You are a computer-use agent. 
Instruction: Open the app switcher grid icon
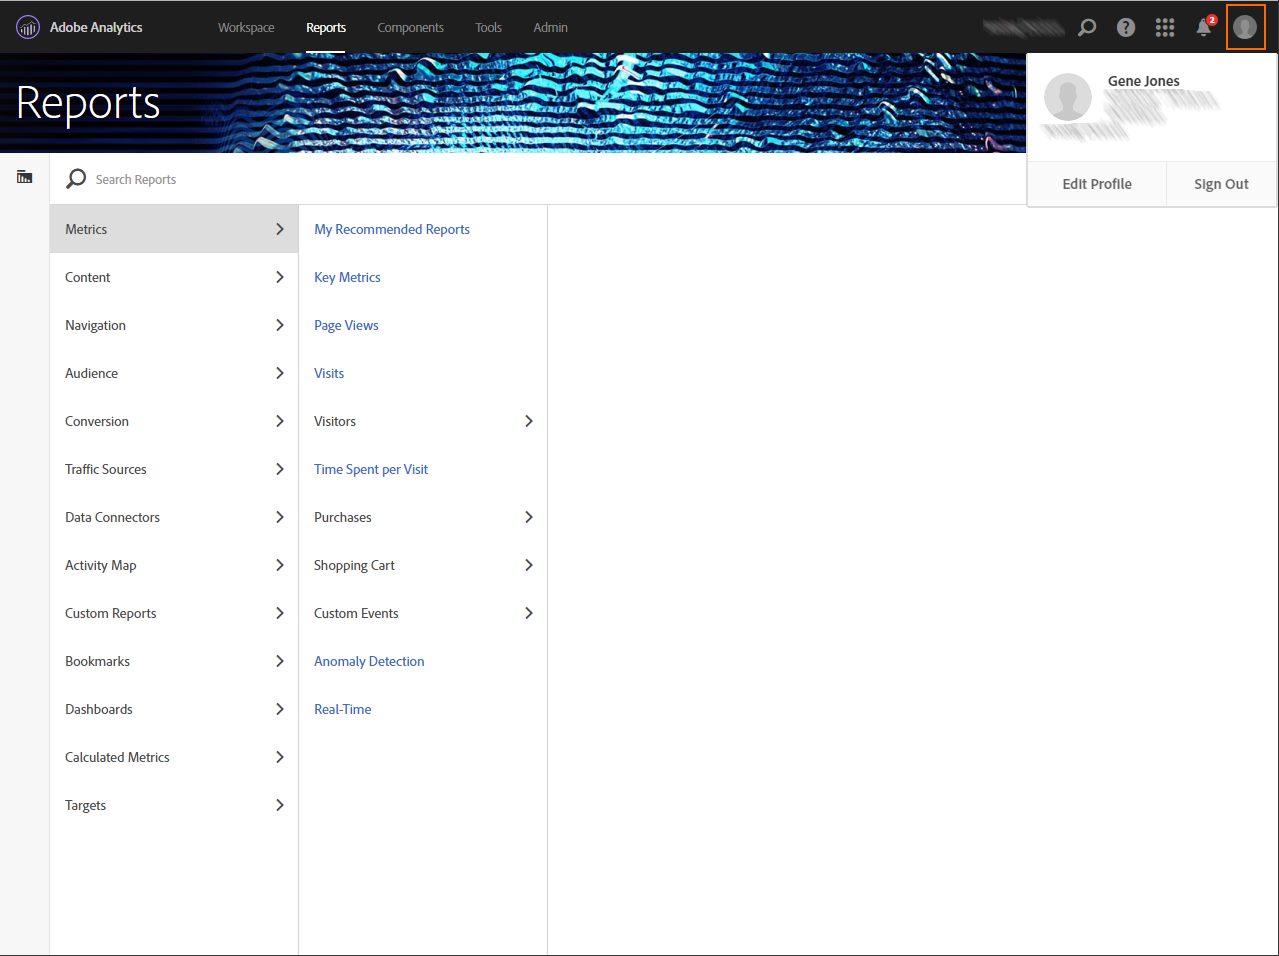click(1165, 27)
